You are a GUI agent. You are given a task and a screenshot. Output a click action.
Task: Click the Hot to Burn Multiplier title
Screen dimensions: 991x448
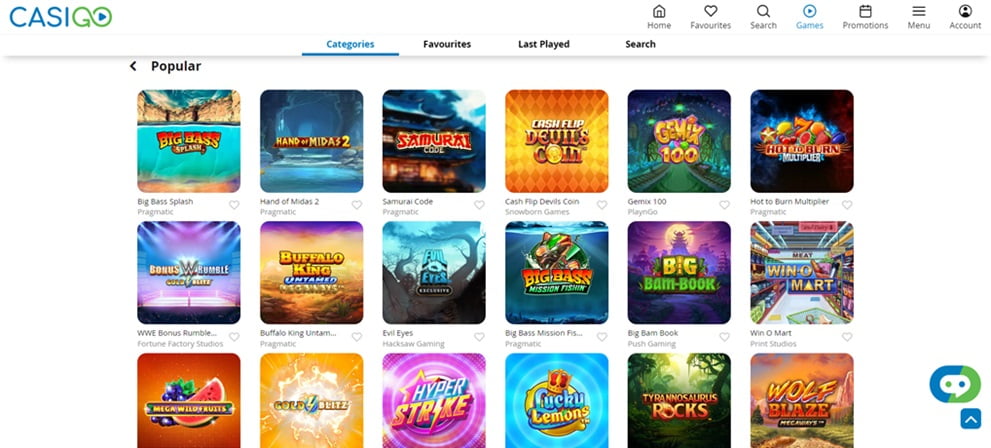click(789, 202)
